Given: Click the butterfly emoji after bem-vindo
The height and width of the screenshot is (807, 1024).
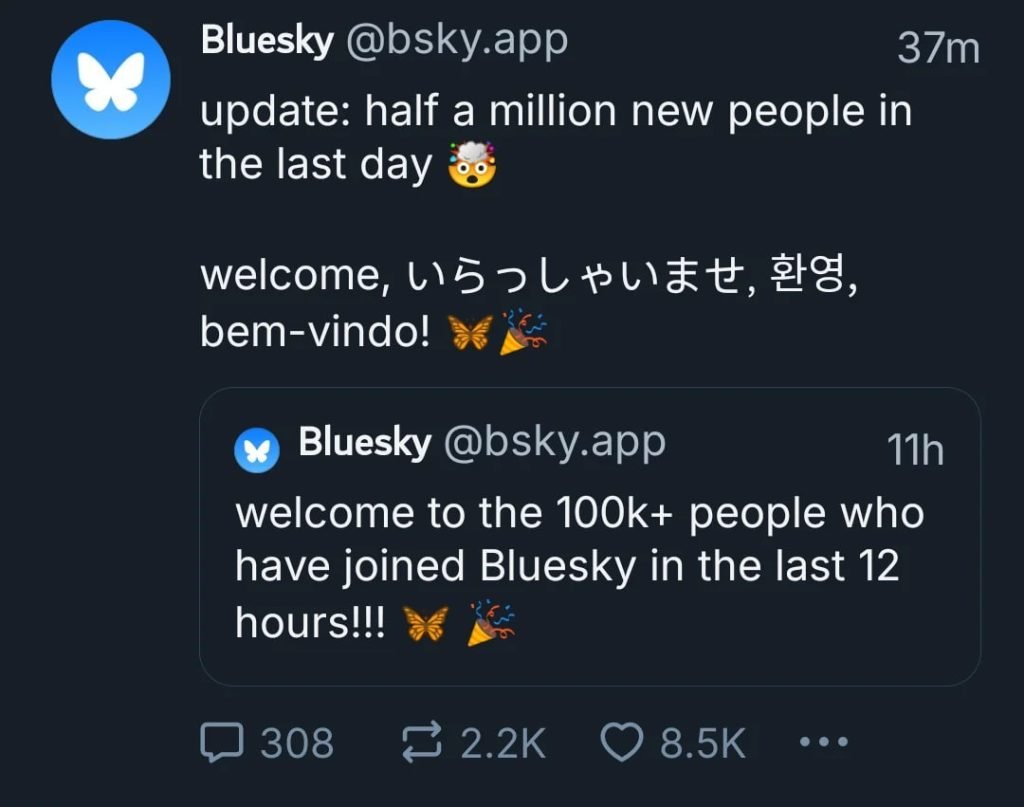Looking at the screenshot, I should click(x=472, y=333).
